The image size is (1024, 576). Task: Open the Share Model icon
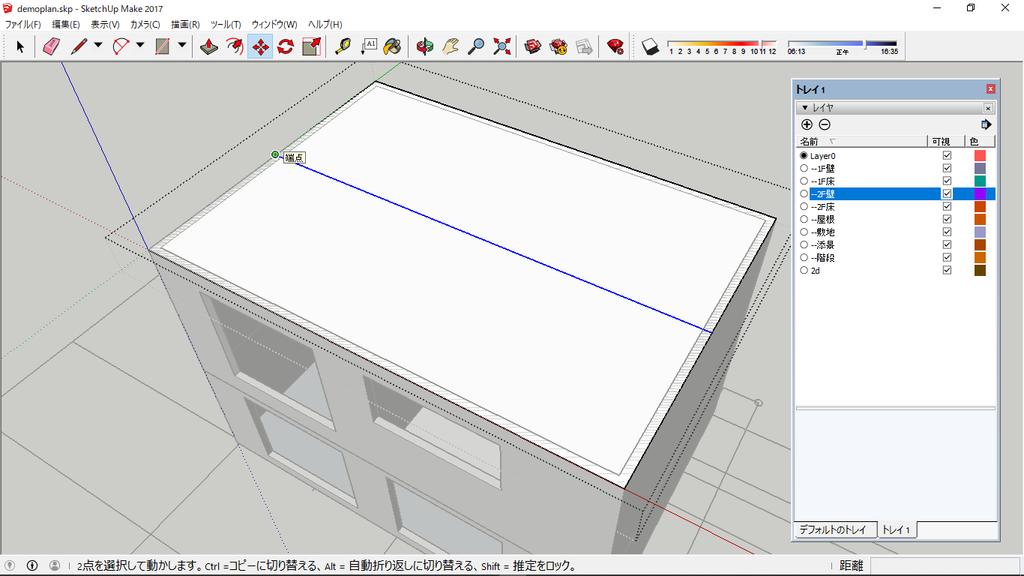(x=558, y=46)
